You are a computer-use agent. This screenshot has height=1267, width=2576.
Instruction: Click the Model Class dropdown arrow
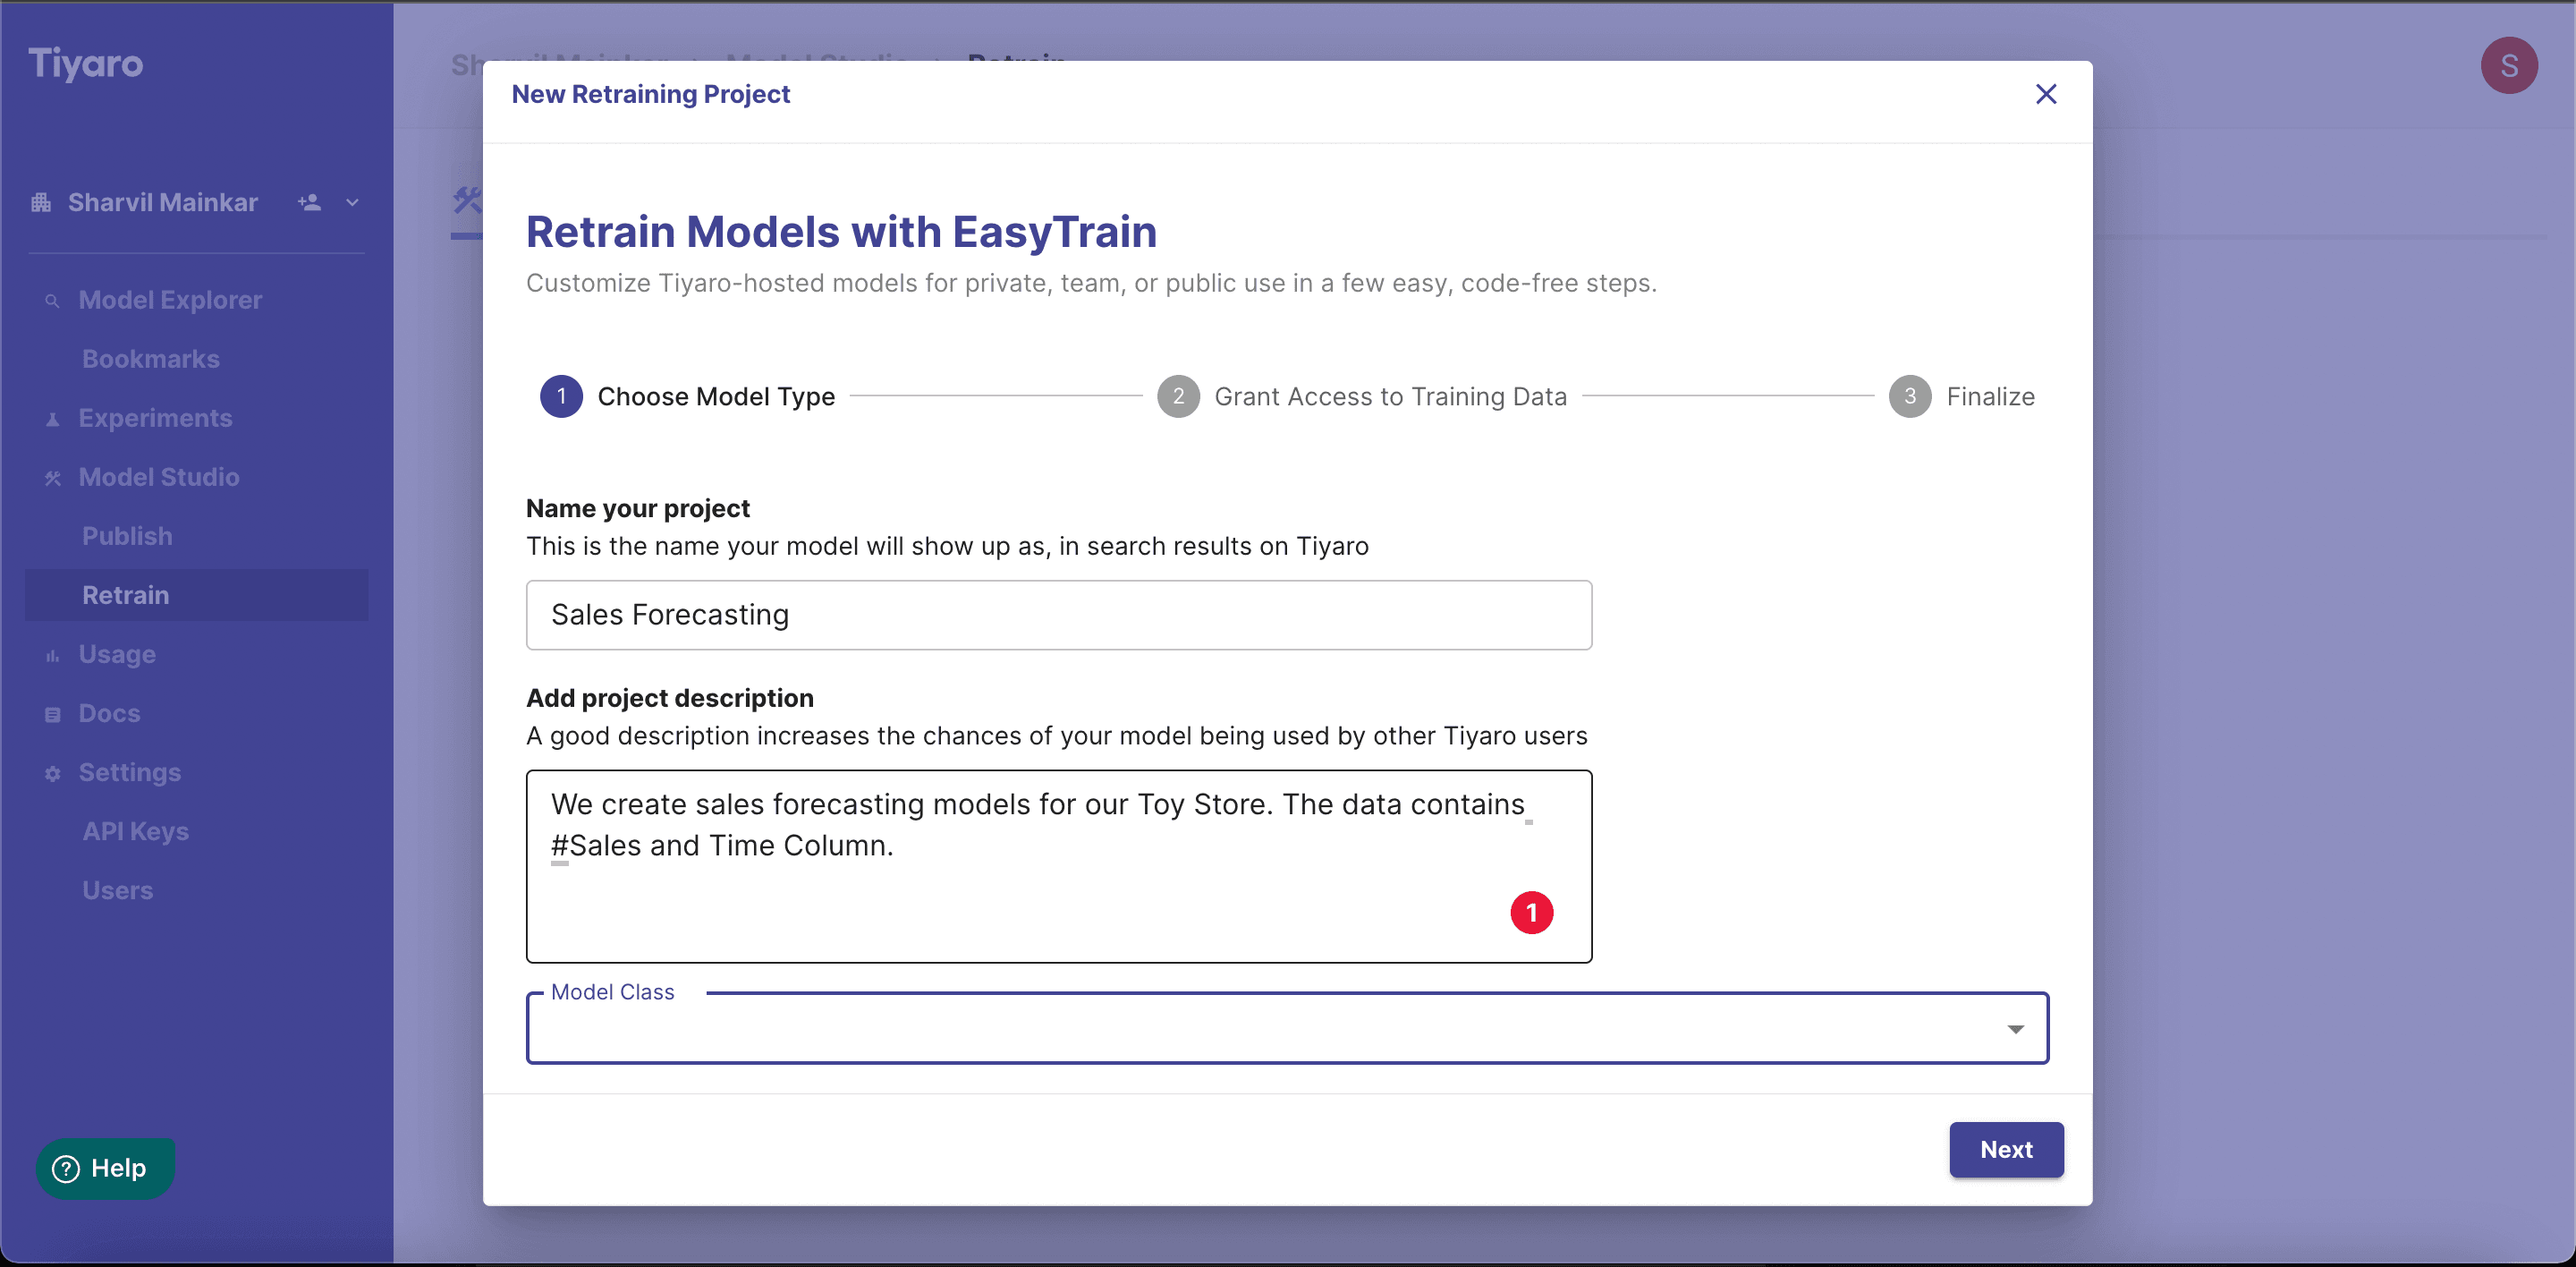(2015, 1029)
